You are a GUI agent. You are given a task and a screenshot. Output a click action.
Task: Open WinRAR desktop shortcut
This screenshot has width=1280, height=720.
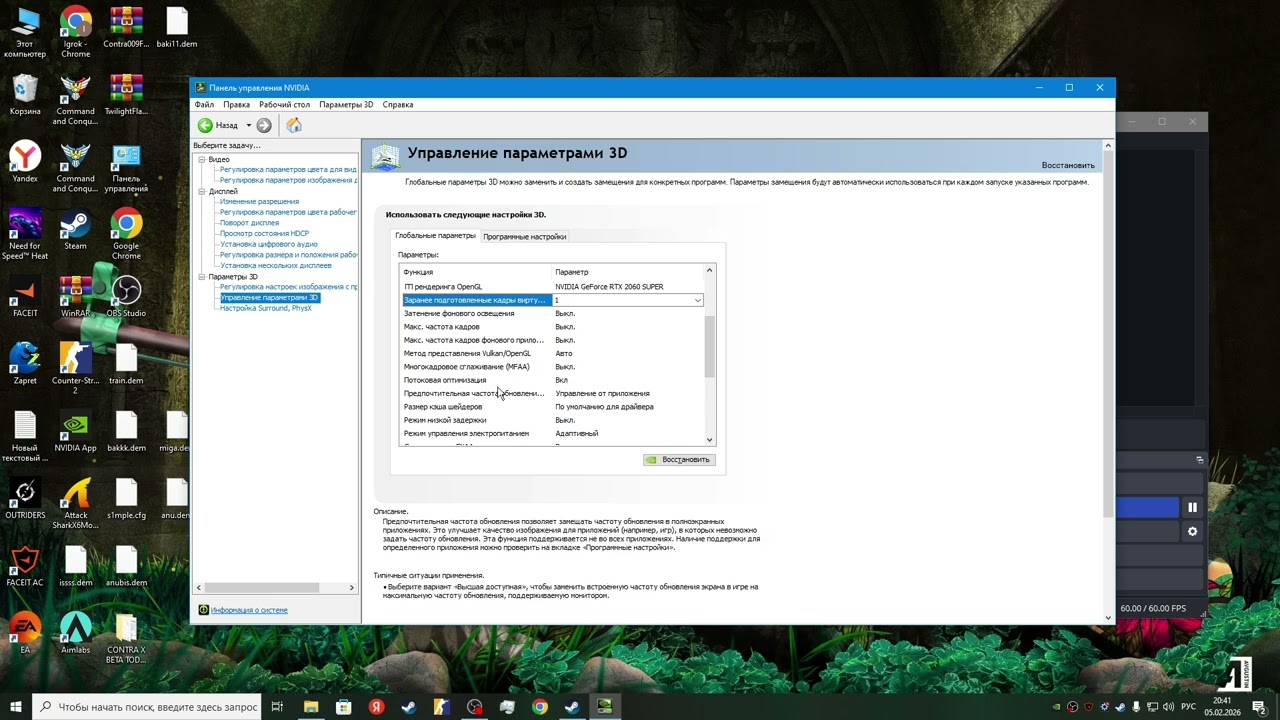[75, 298]
